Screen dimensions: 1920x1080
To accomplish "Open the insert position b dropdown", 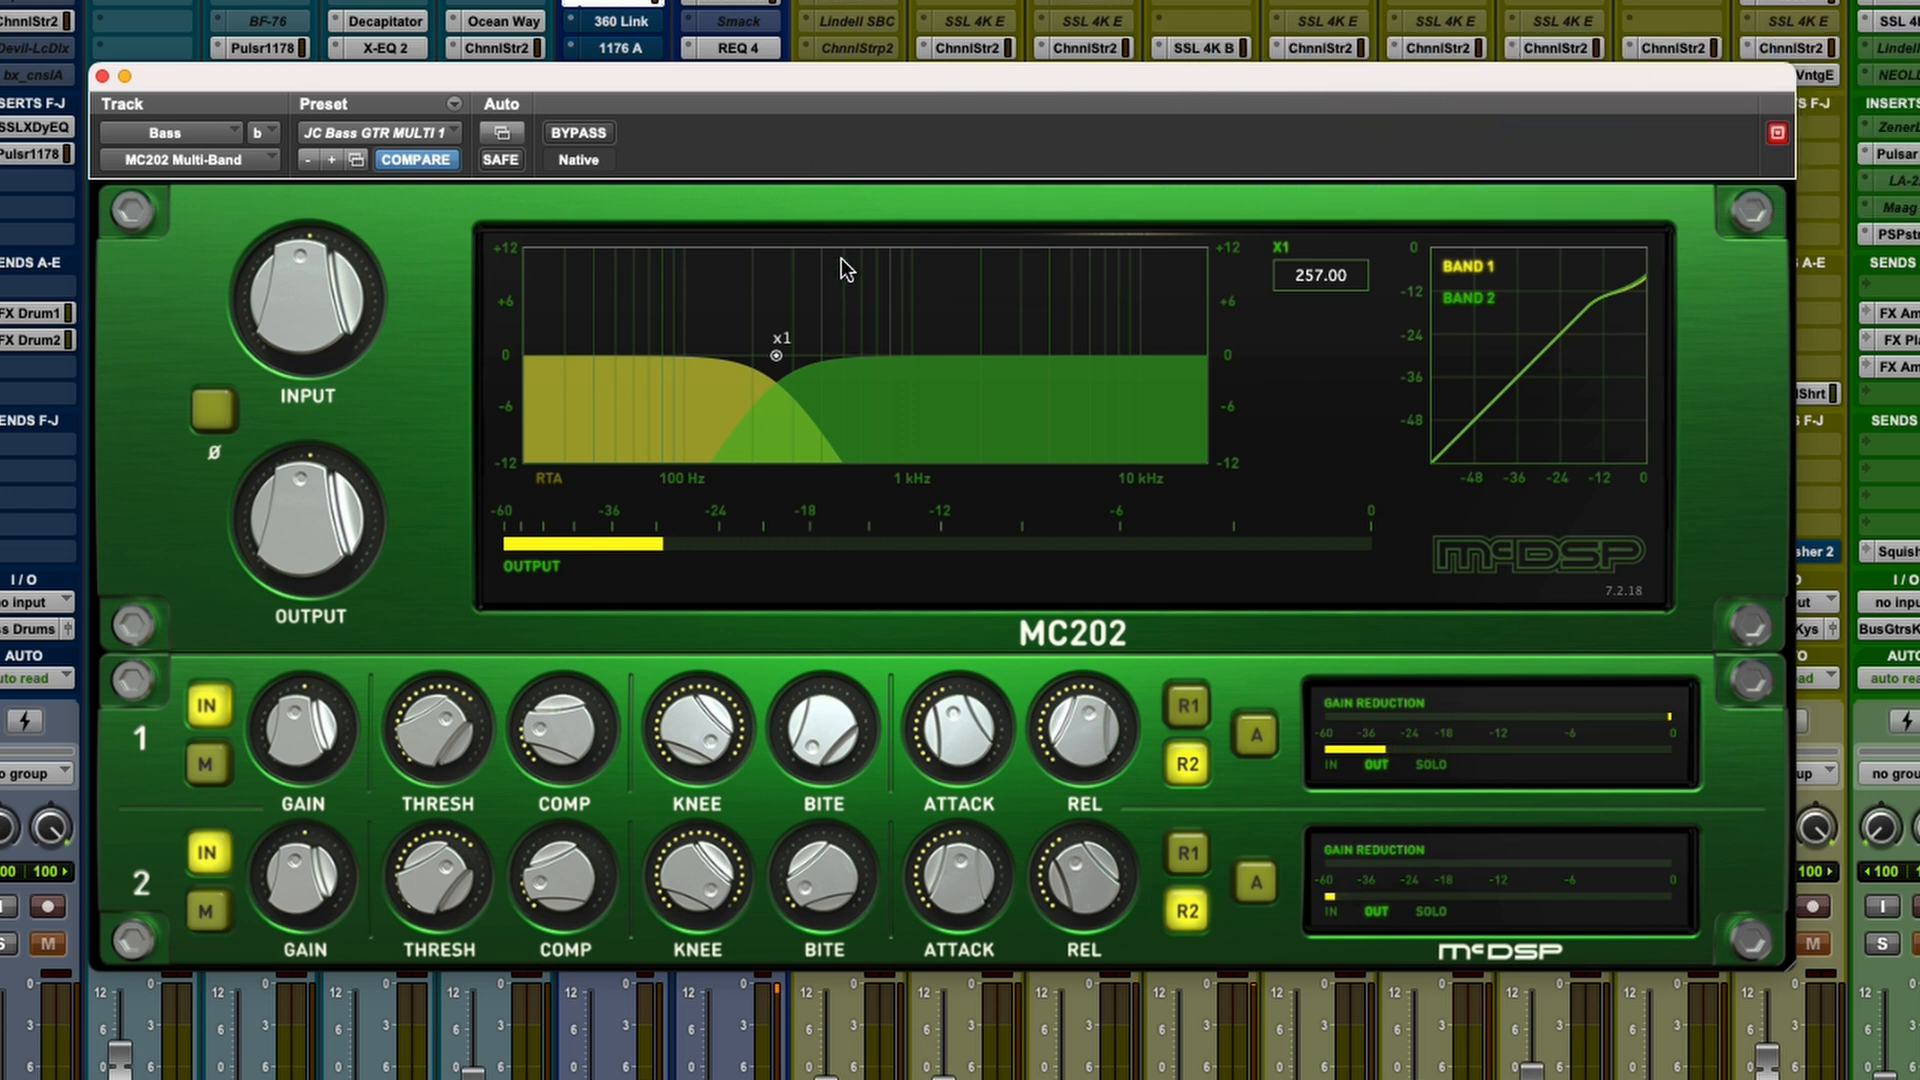I will [263, 133].
